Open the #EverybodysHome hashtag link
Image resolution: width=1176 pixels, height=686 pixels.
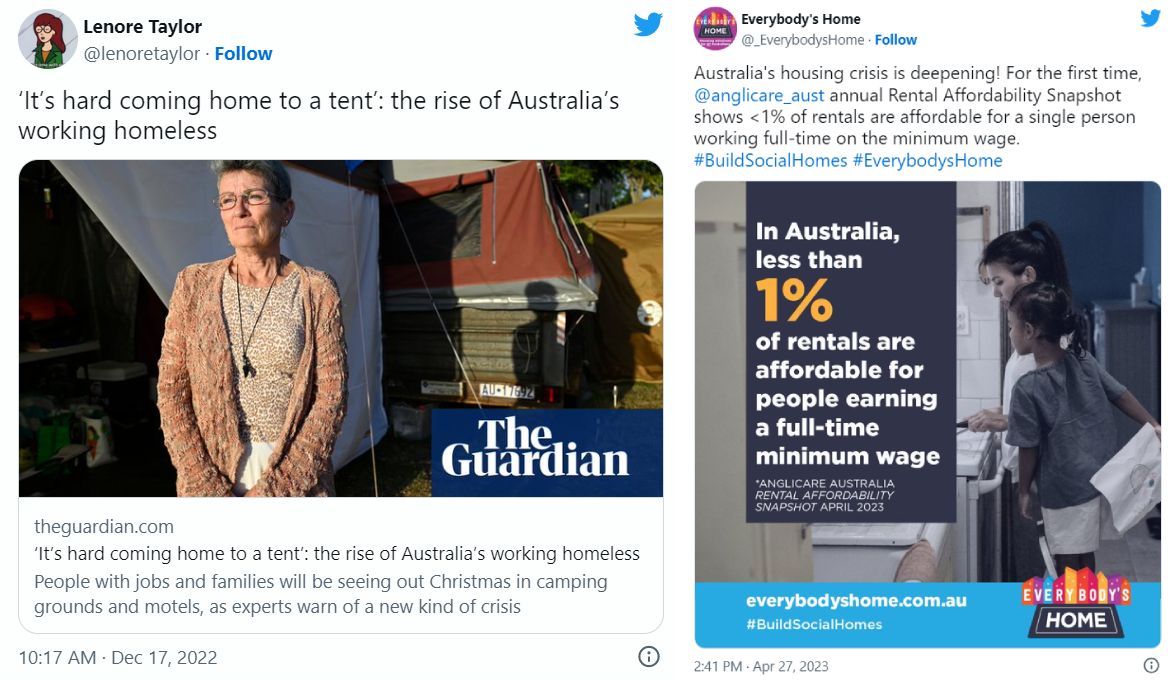[927, 160]
